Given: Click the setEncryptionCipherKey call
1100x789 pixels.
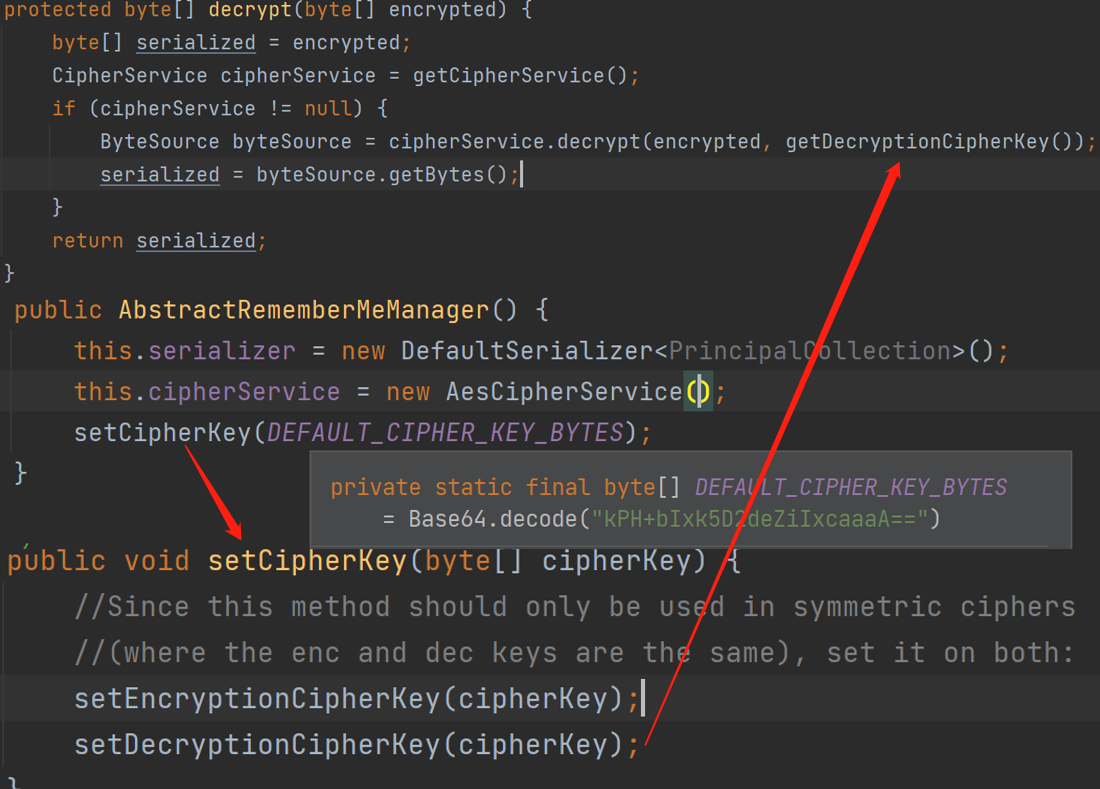Looking at the screenshot, I should pos(257,698).
